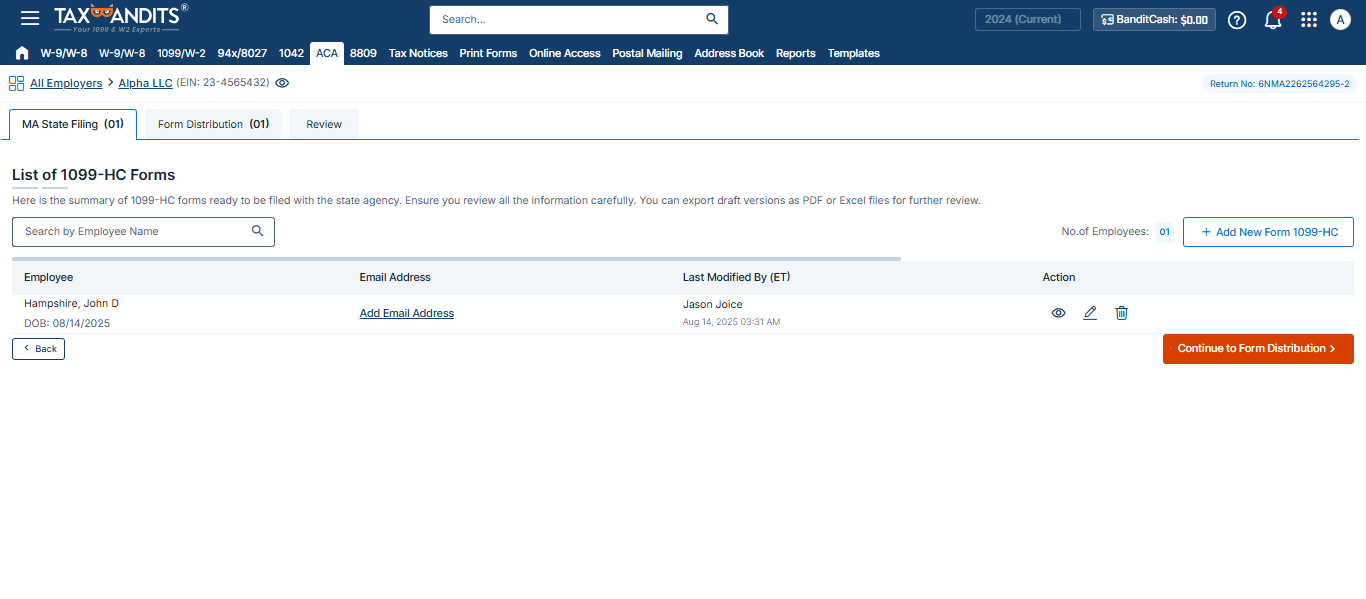
Task: Open the apps grid launcher icon
Action: pos(1309,20)
